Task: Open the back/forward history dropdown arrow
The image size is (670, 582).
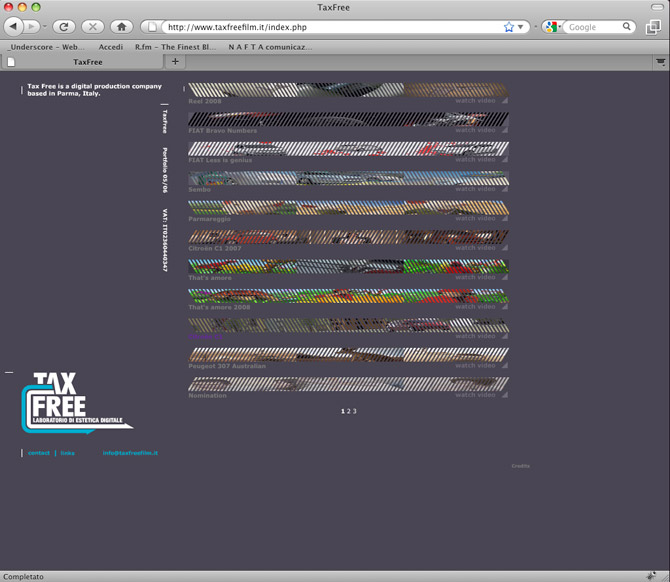Action: [x=44, y=26]
